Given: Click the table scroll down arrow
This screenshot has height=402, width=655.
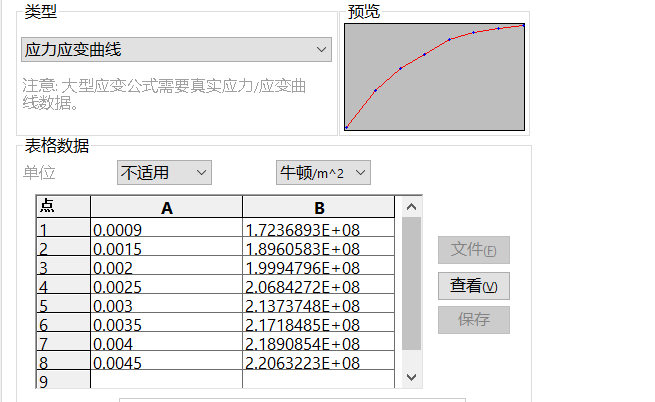Looking at the screenshot, I should pos(411,377).
